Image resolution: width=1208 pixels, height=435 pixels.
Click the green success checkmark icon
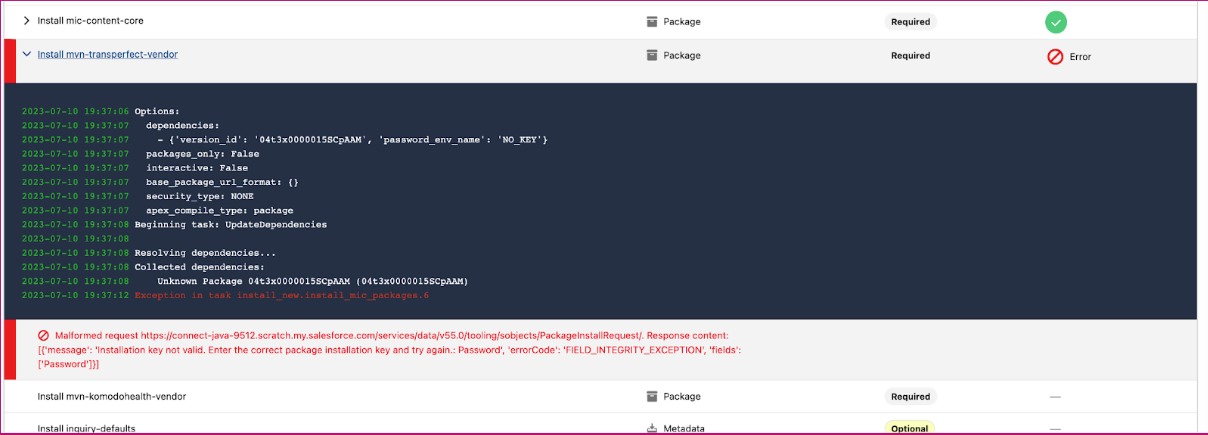[1055, 21]
